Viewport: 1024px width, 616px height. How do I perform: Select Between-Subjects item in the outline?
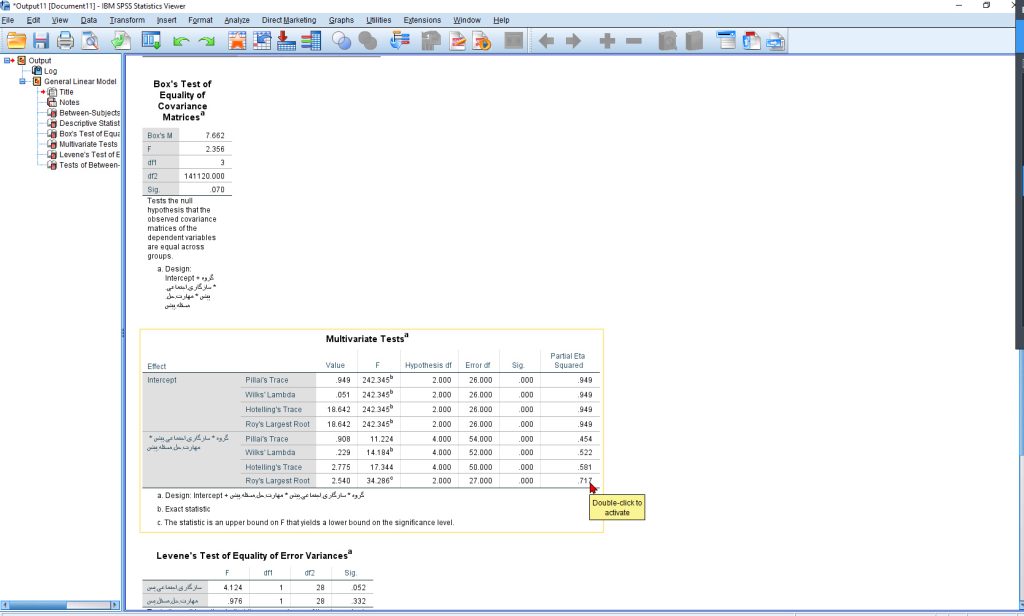point(89,113)
